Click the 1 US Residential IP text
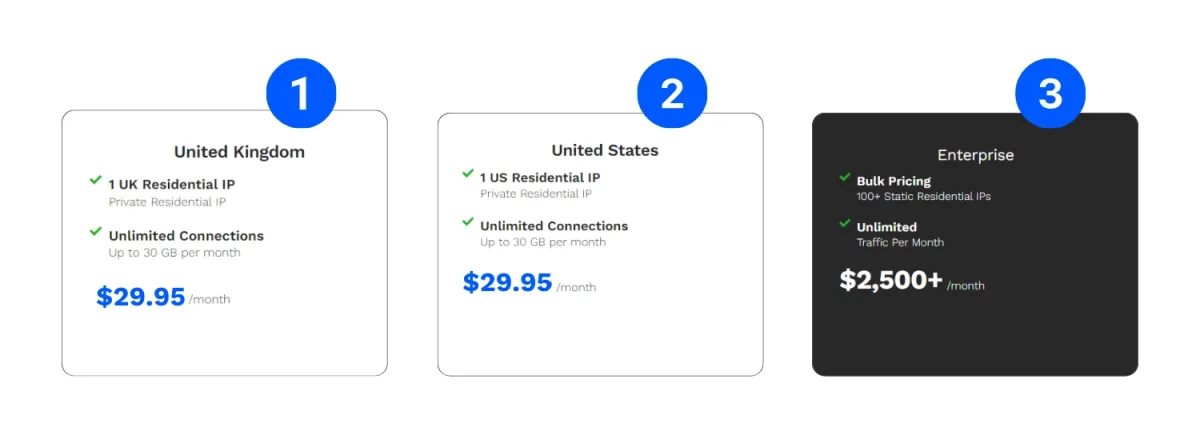The height and width of the screenshot is (443, 1200). pyautogui.click(x=540, y=177)
